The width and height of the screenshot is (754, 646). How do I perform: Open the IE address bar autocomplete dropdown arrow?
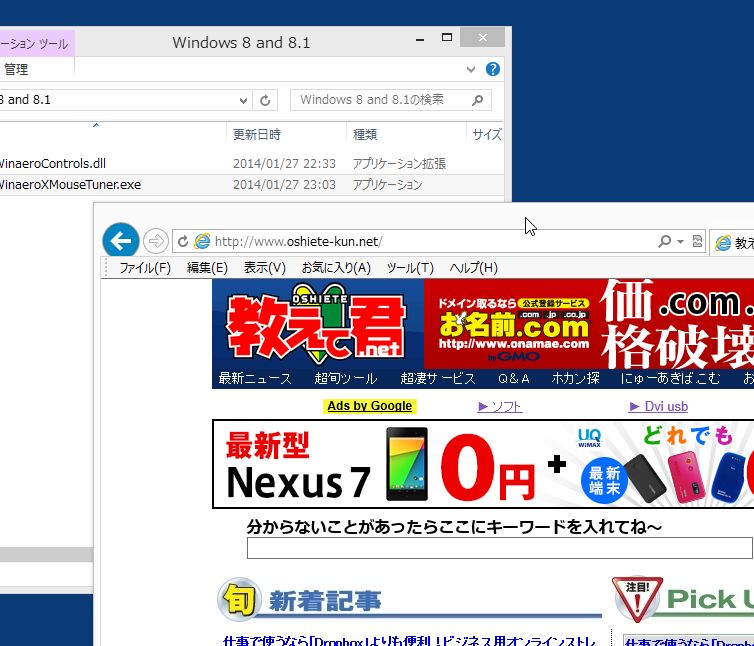pyautogui.click(x=680, y=241)
